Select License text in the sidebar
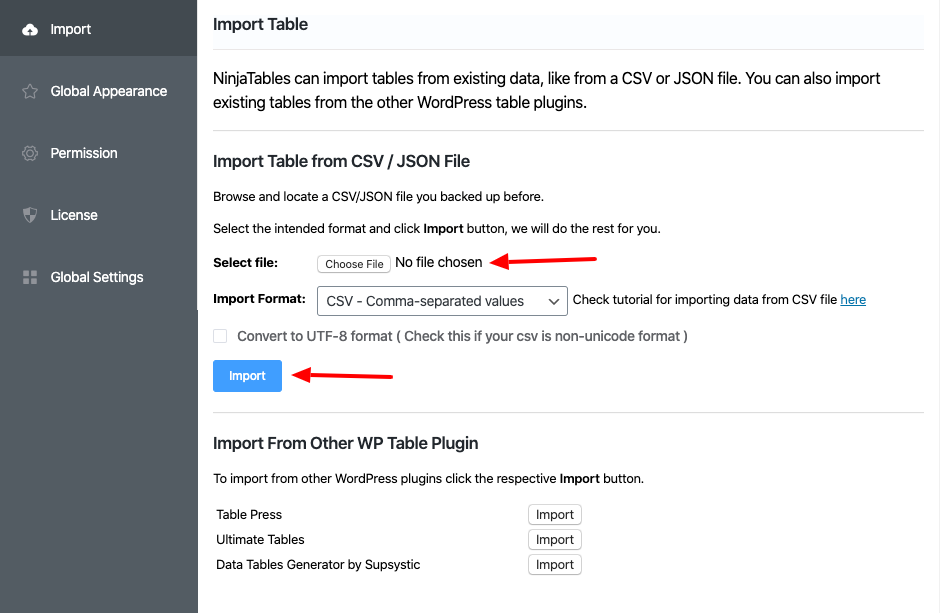The image size is (940, 613). coord(74,216)
